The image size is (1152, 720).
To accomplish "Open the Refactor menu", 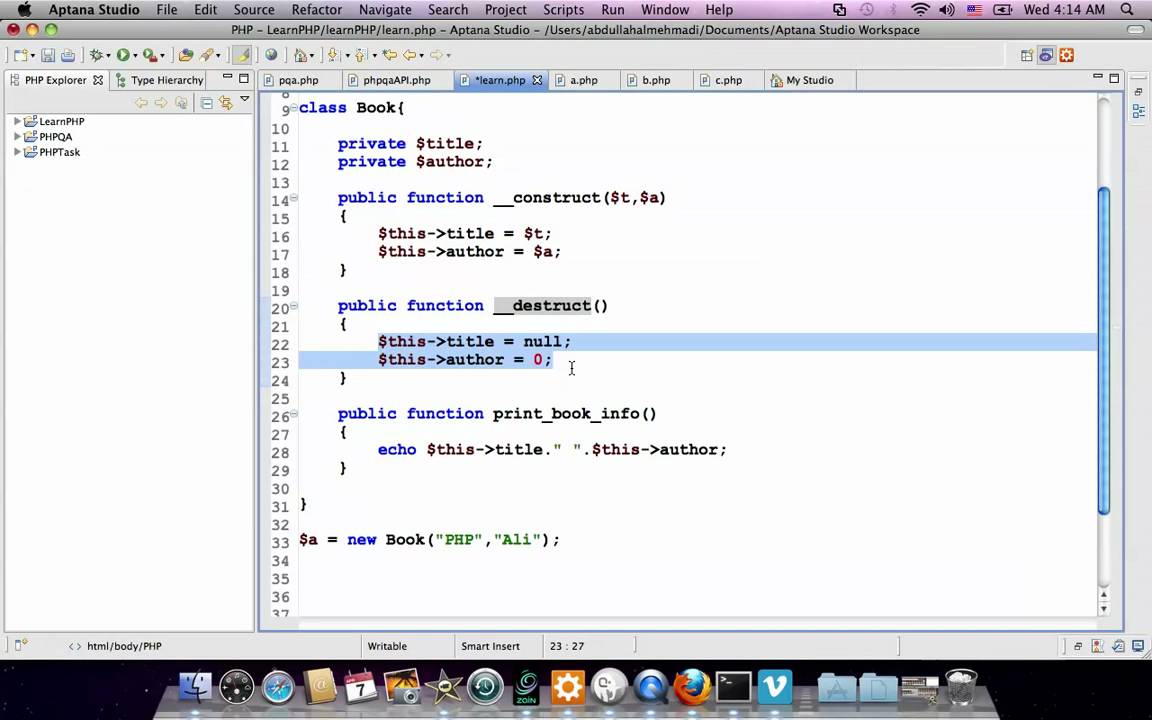I will 317,10.
